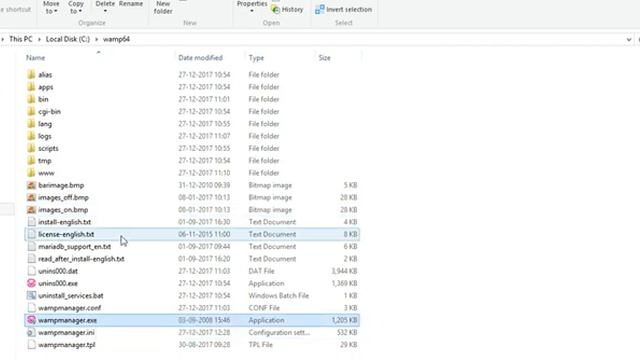Select the scripts folder icon

tap(31, 148)
